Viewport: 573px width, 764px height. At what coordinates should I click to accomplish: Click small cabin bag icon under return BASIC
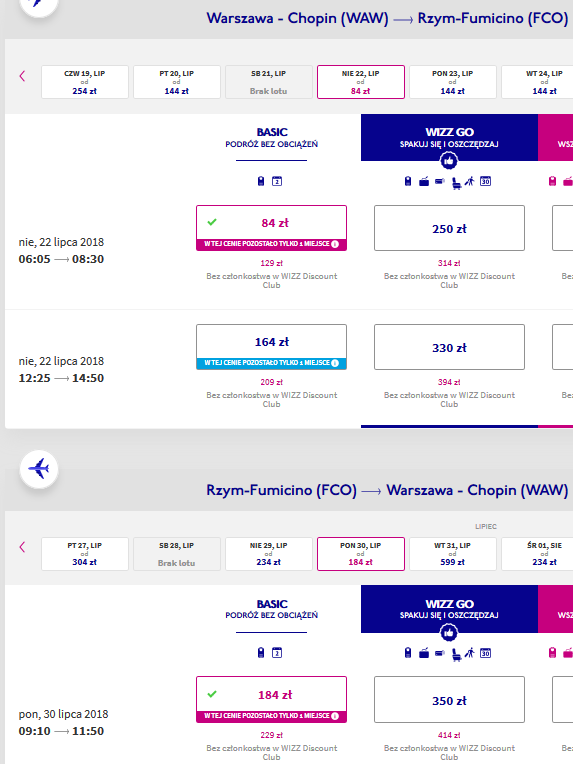click(261, 653)
